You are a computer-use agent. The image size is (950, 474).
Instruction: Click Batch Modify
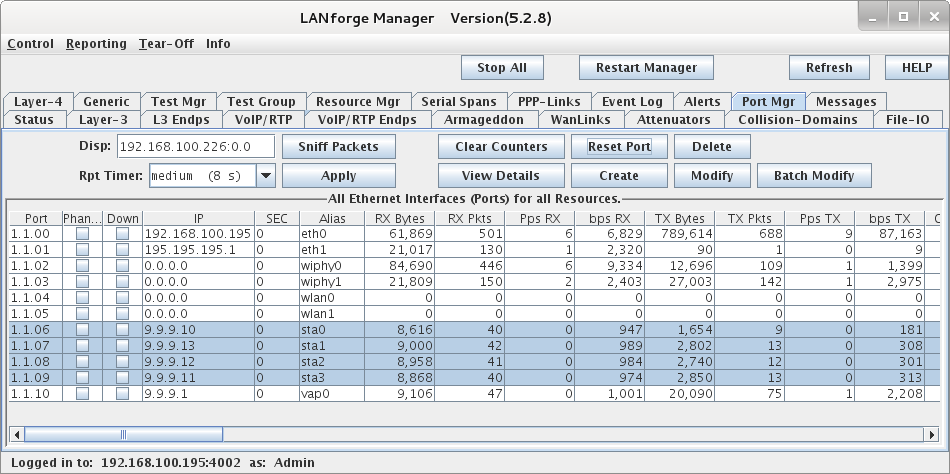point(814,176)
